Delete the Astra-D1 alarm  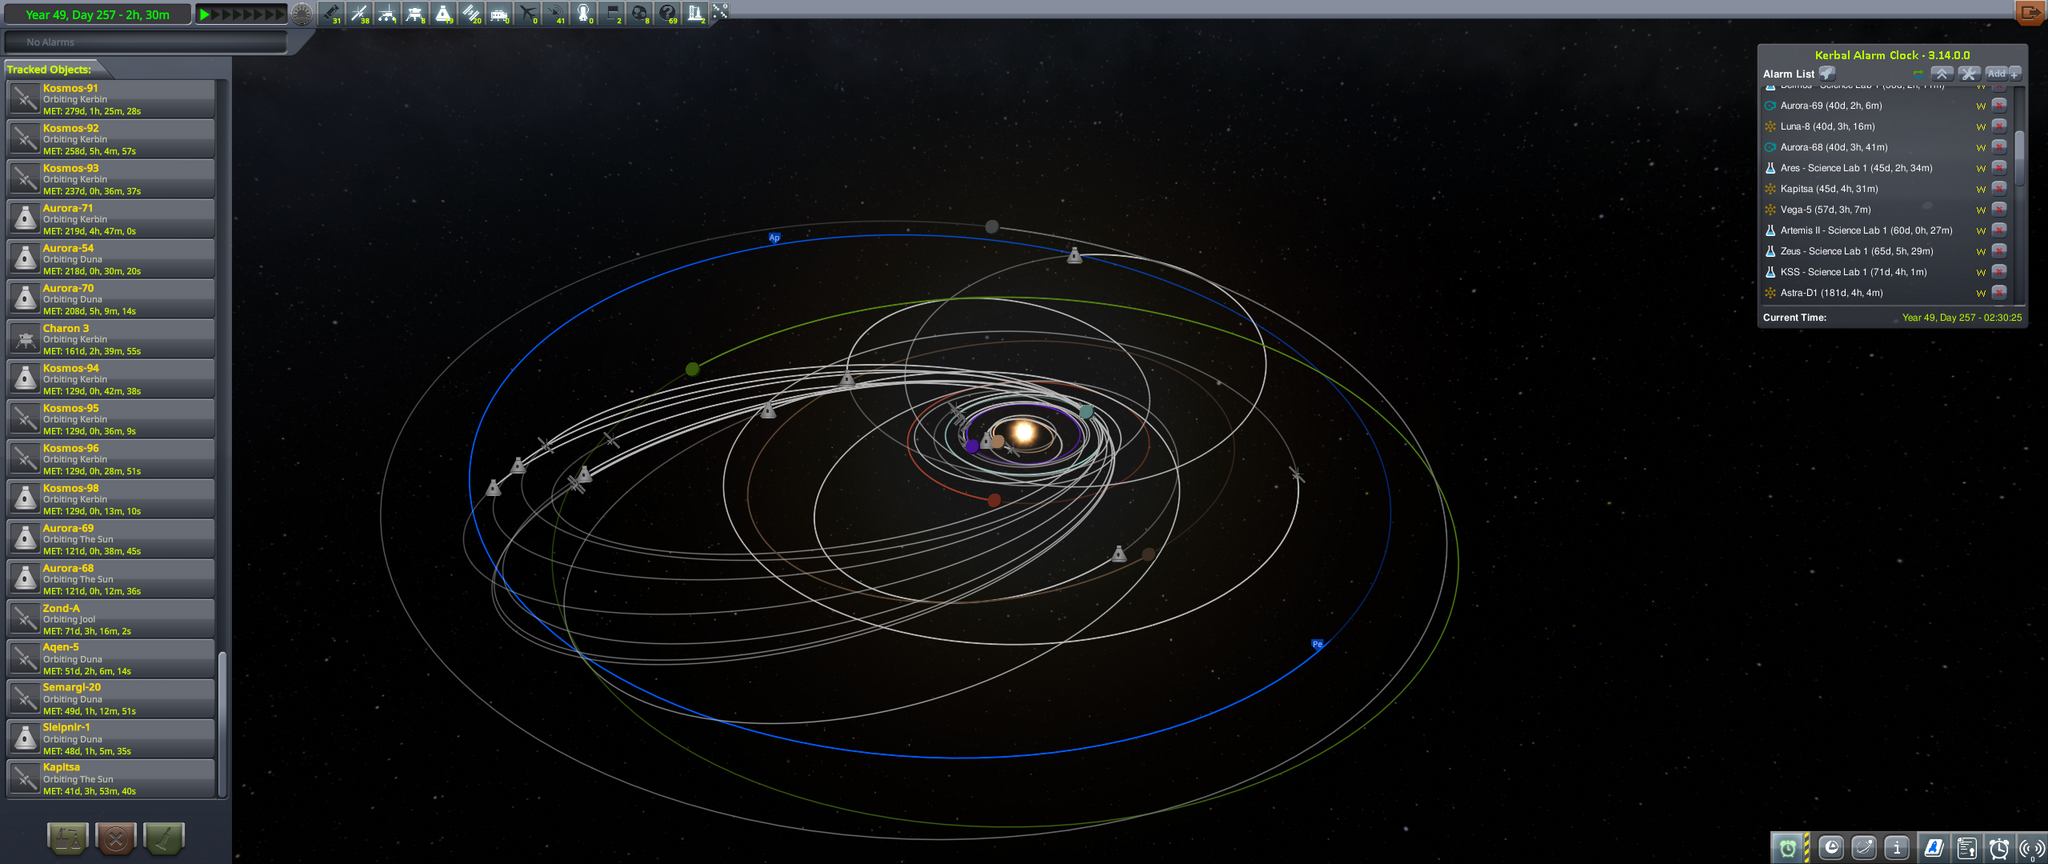pos(1999,293)
